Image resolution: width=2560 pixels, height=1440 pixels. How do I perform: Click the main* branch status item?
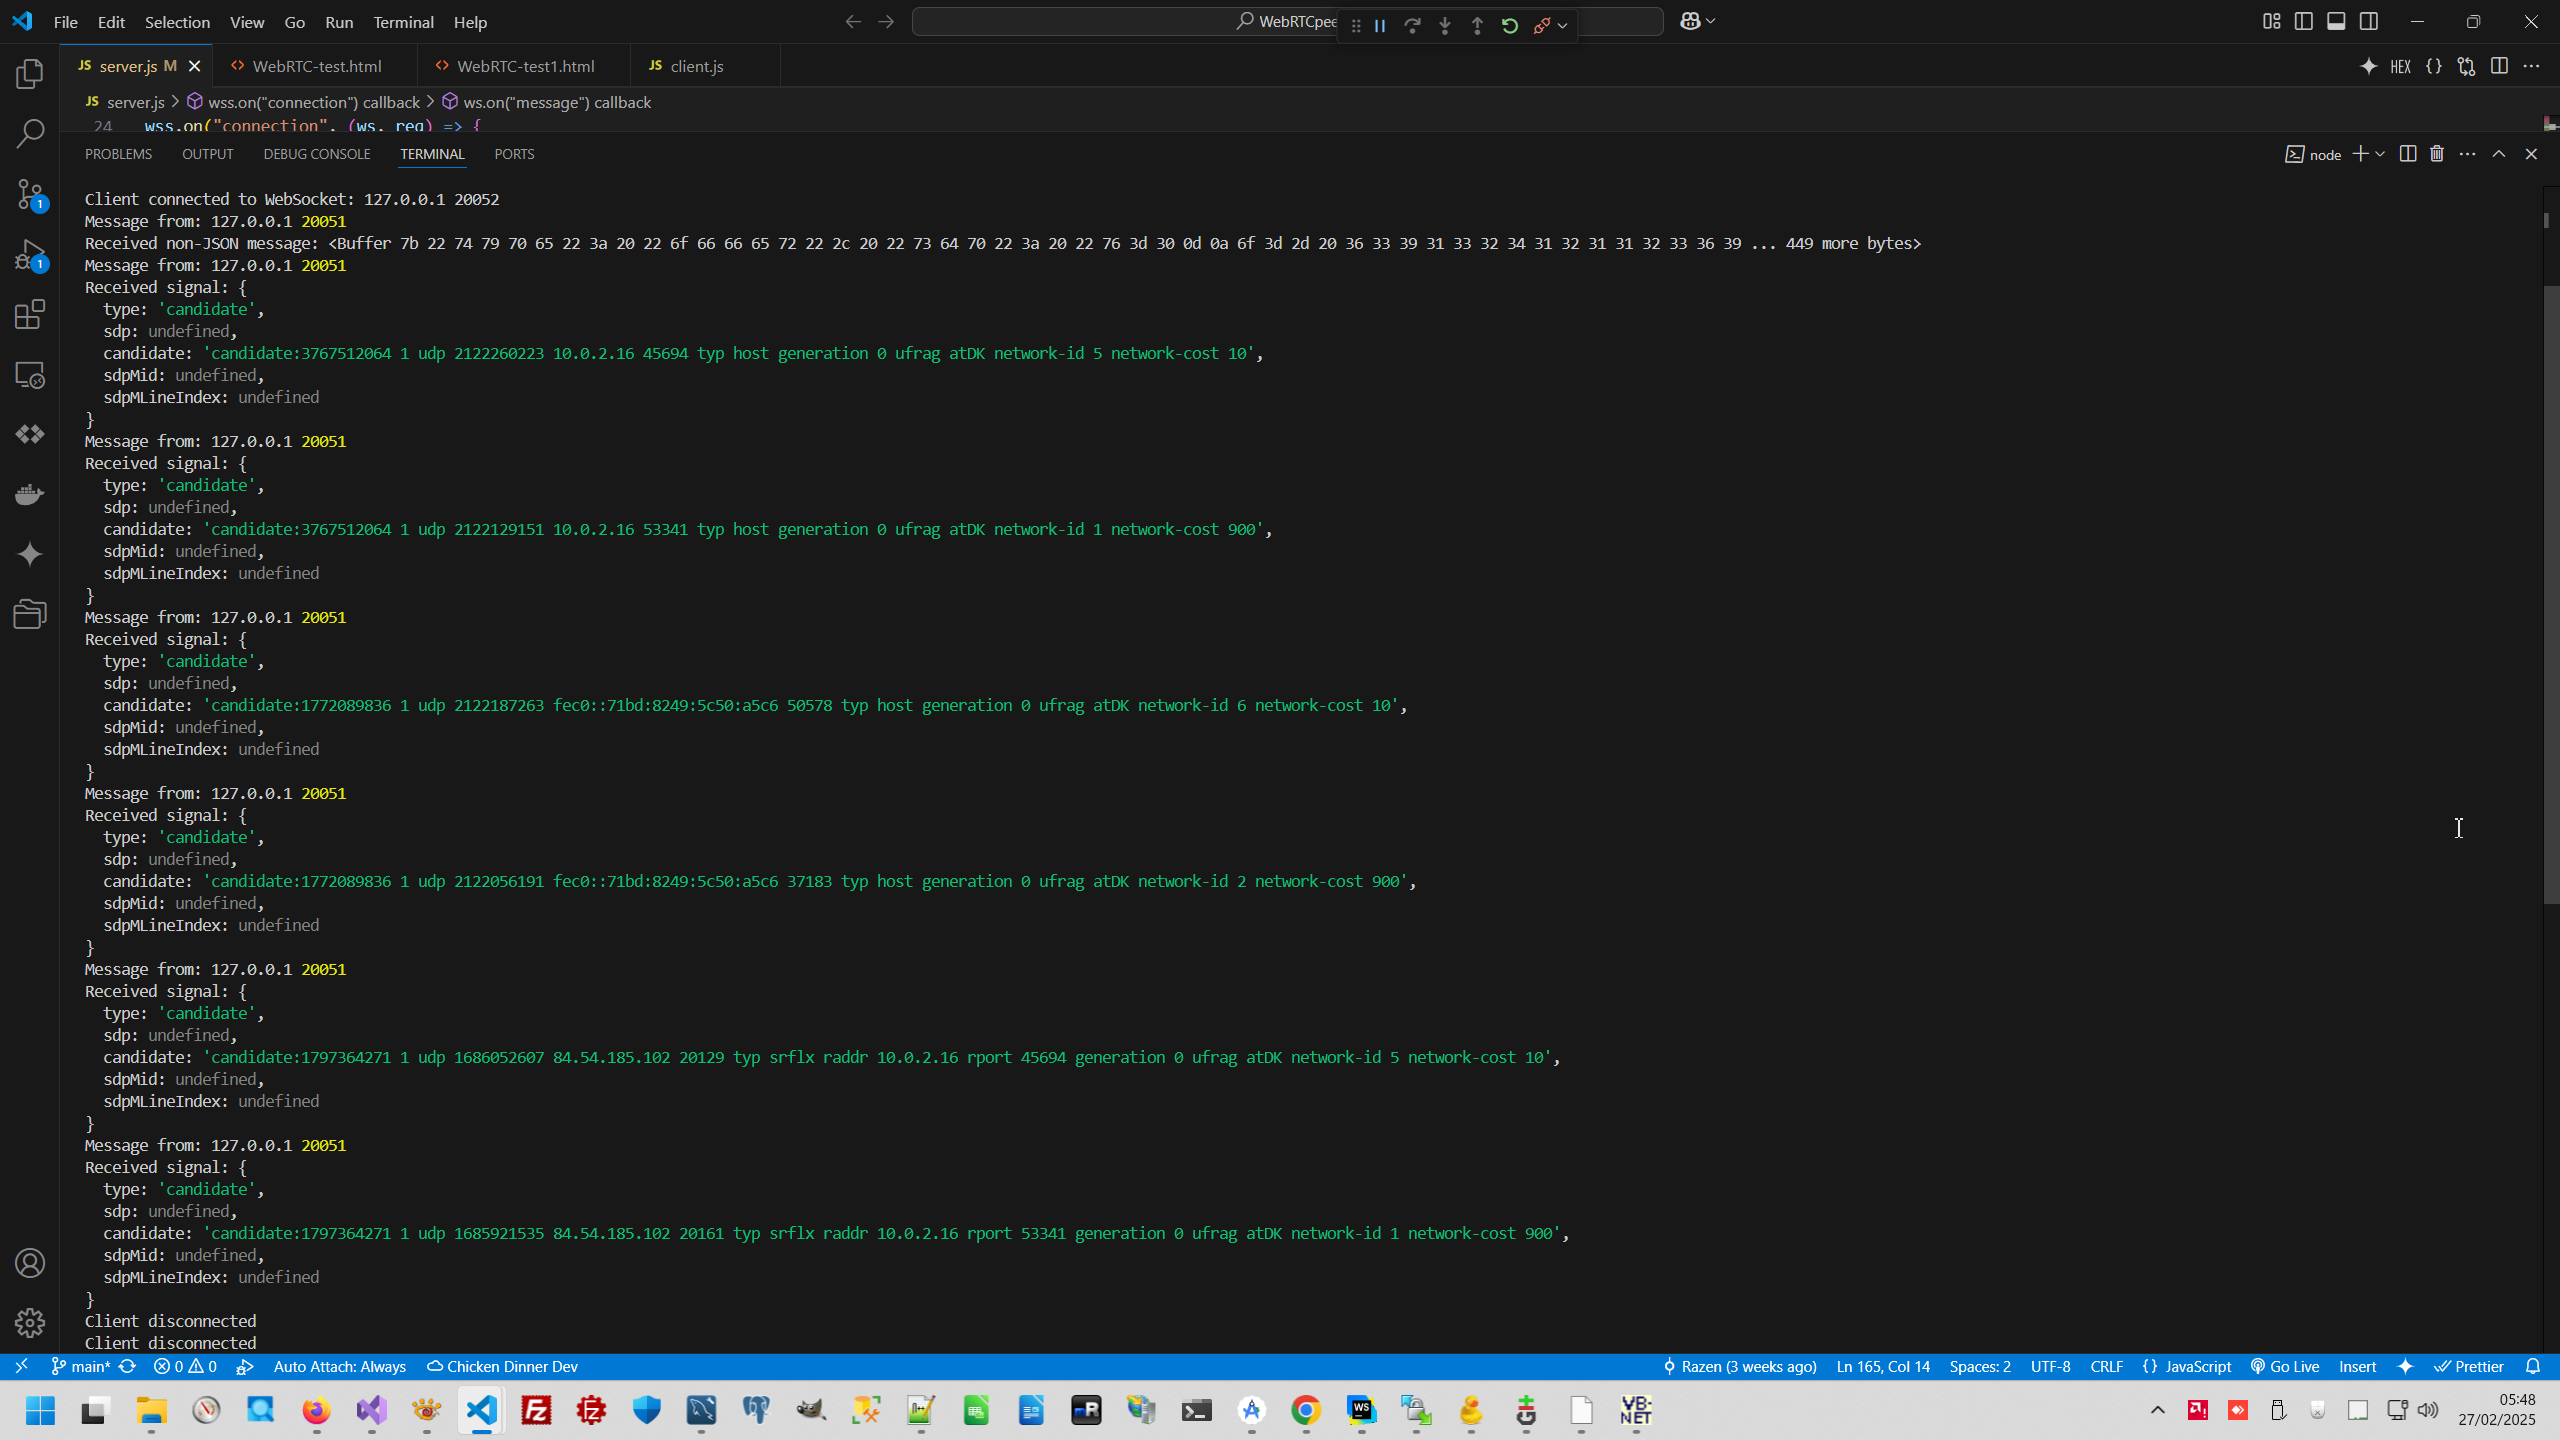[81, 1366]
